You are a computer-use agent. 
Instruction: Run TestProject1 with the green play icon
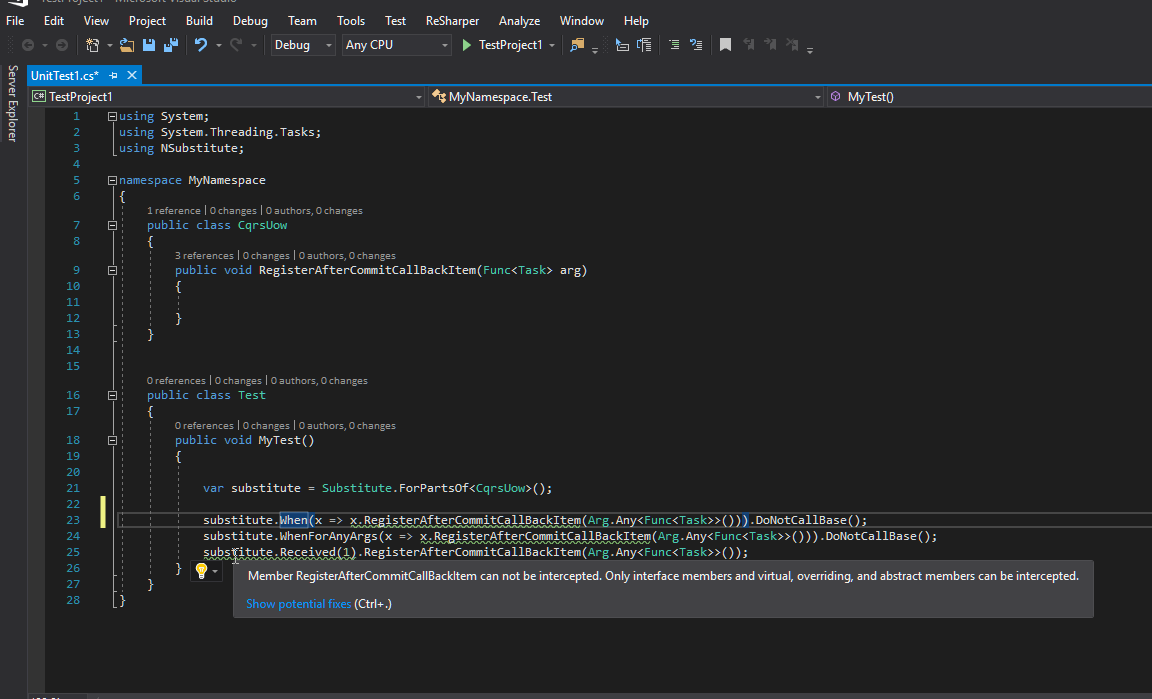coord(466,44)
